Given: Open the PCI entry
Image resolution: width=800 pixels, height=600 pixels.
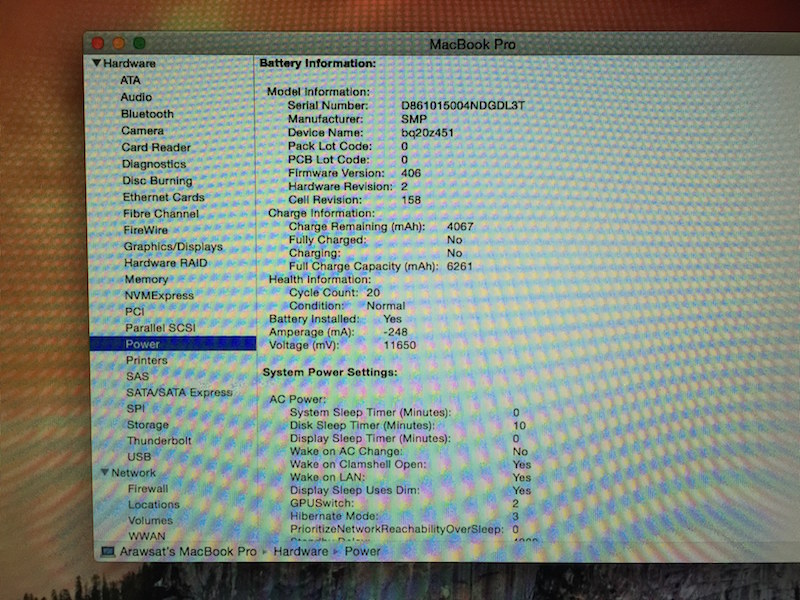Looking at the screenshot, I should tap(135, 312).
